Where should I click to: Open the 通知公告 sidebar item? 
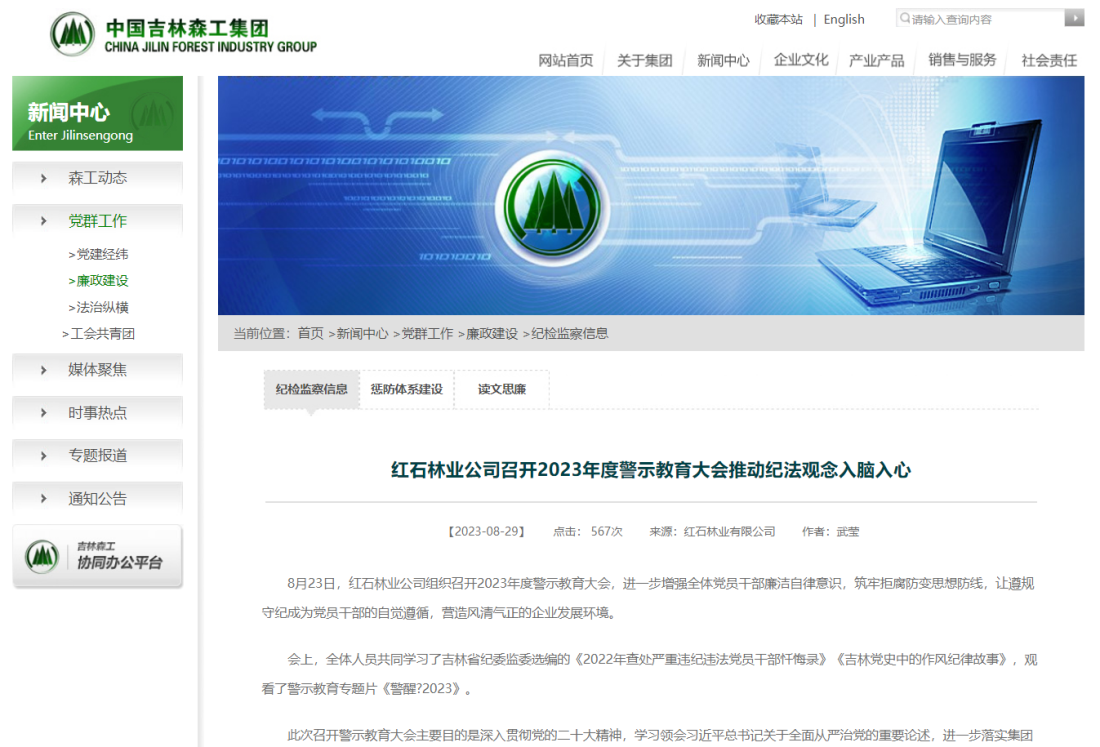(97, 499)
